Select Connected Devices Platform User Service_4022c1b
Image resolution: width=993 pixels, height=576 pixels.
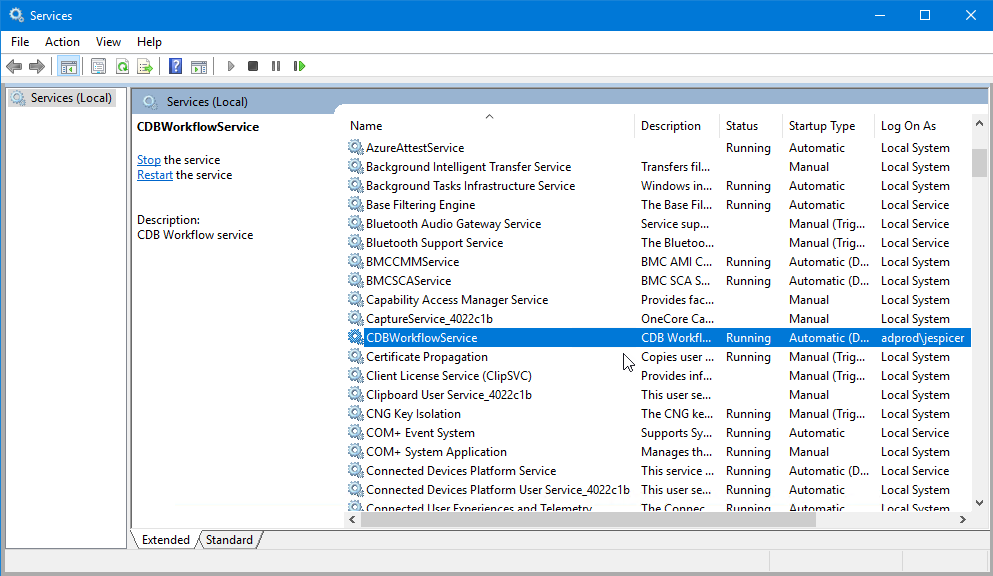click(x=498, y=489)
